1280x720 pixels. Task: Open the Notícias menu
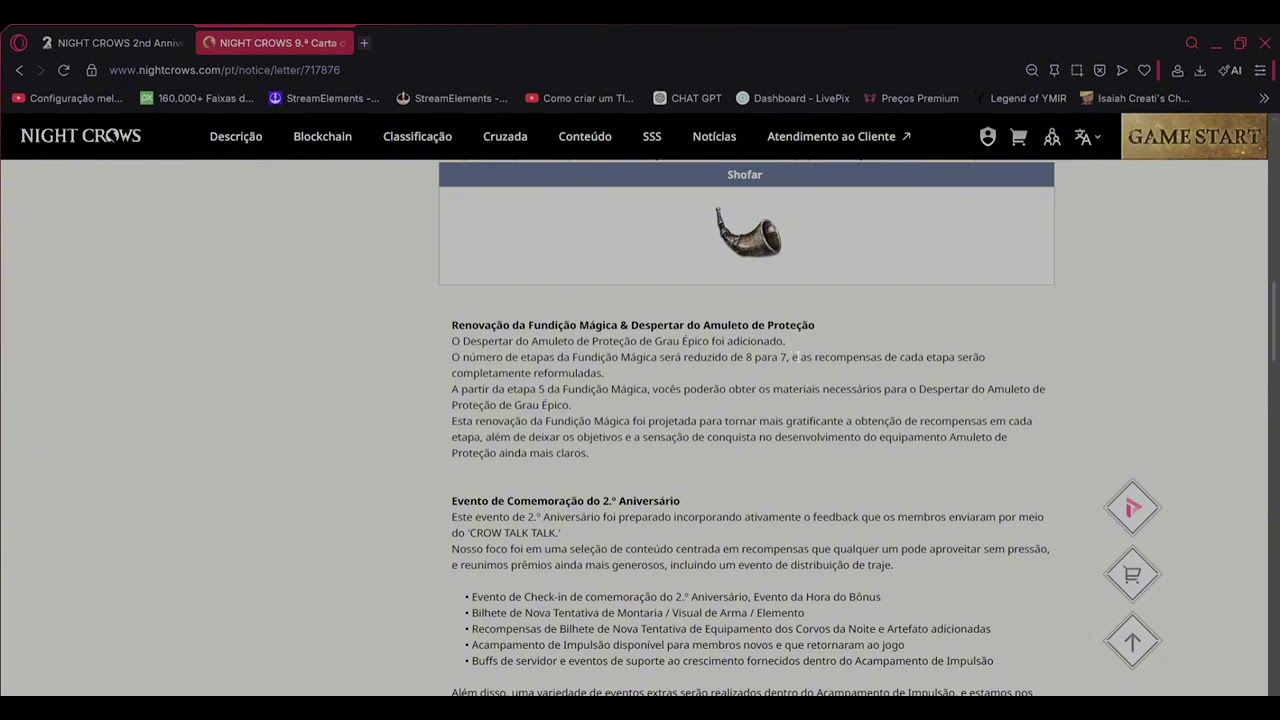[714, 137]
